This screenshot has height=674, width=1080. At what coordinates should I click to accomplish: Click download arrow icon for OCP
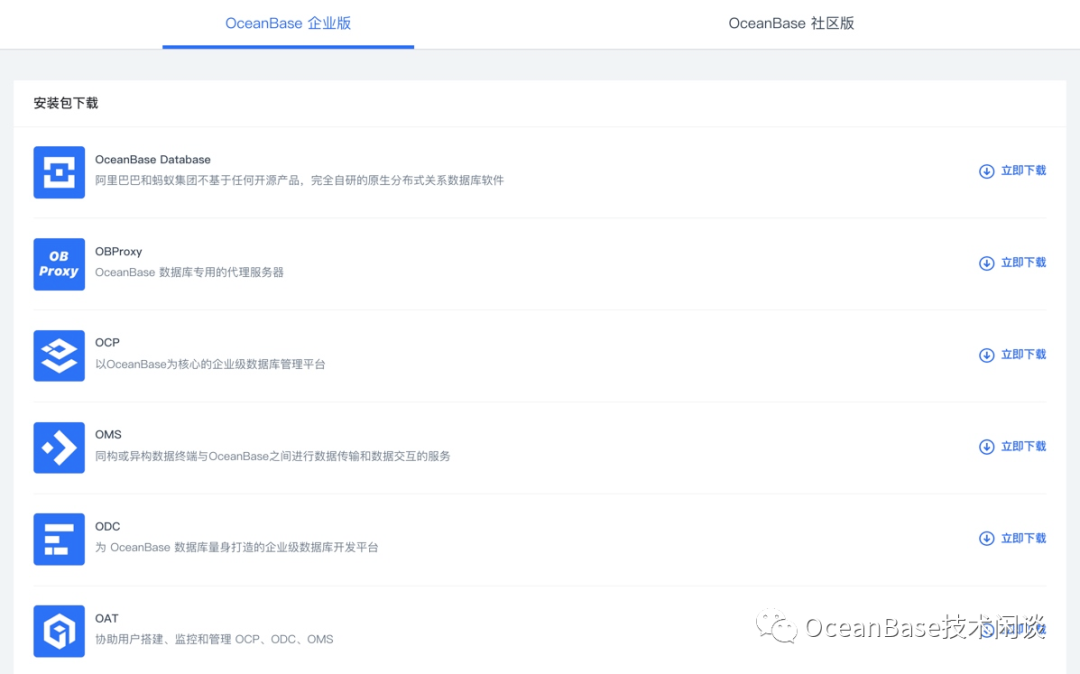(x=986, y=355)
